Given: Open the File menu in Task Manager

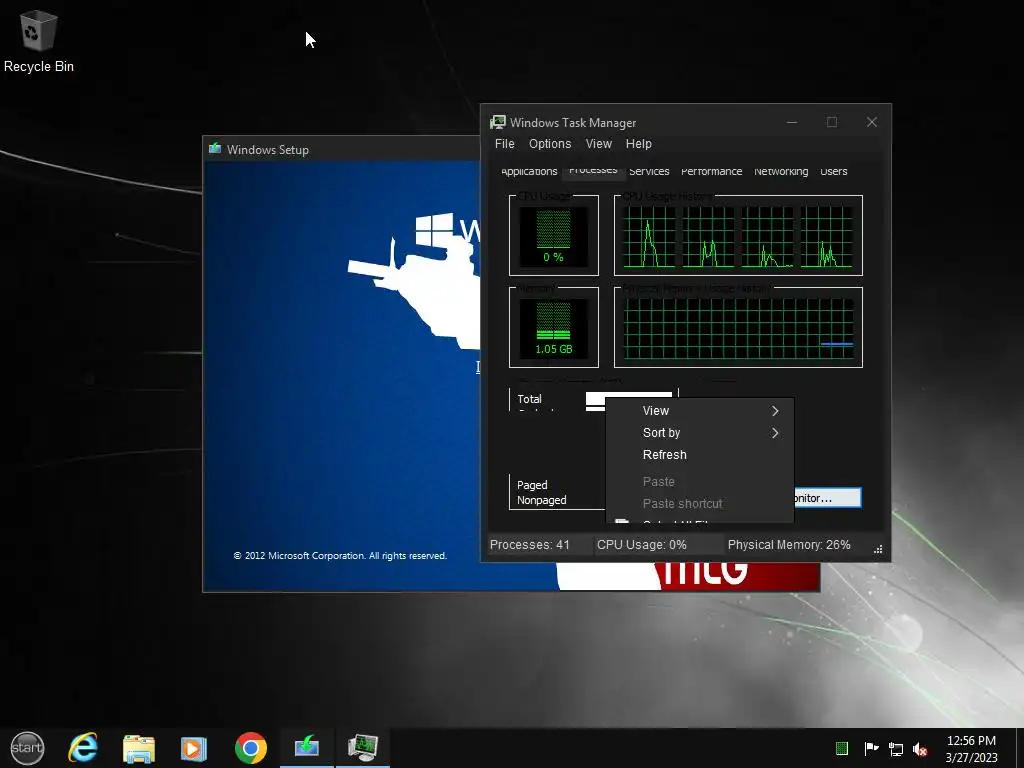Looking at the screenshot, I should pos(504,144).
